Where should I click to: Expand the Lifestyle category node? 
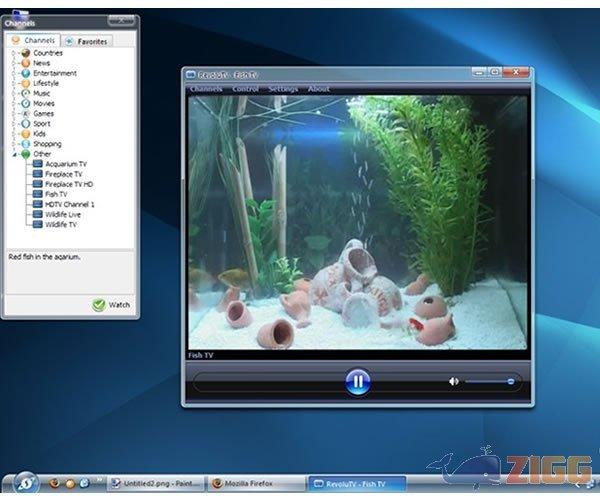[14, 83]
